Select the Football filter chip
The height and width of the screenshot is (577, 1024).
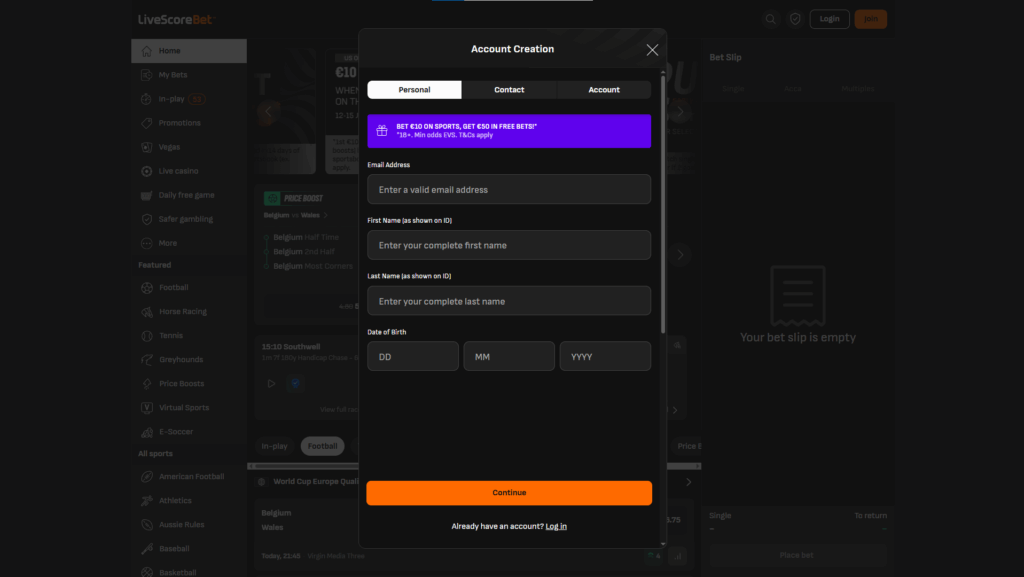coord(323,446)
